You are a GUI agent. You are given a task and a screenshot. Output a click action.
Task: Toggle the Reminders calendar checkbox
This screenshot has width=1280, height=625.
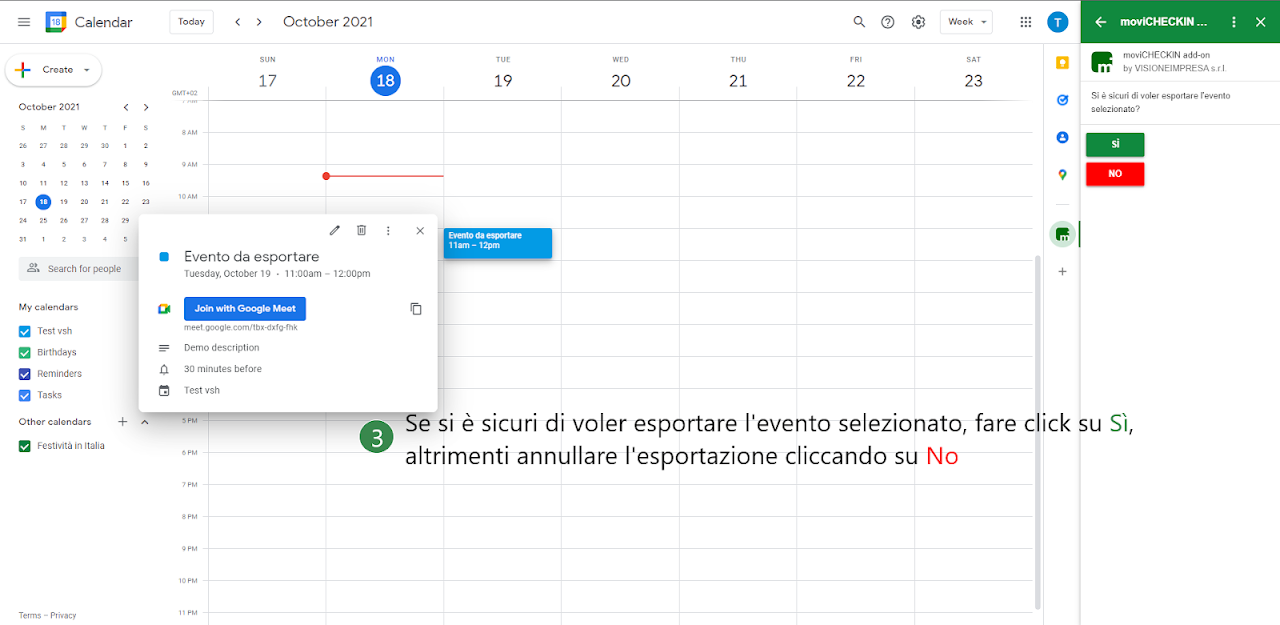(x=25, y=374)
